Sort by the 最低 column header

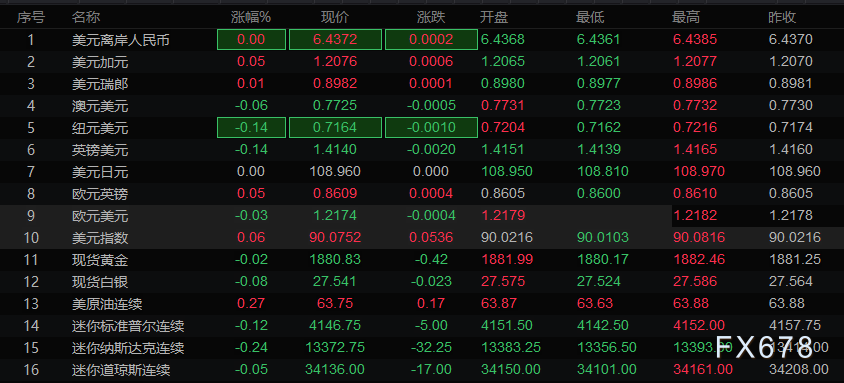[590, 17]
